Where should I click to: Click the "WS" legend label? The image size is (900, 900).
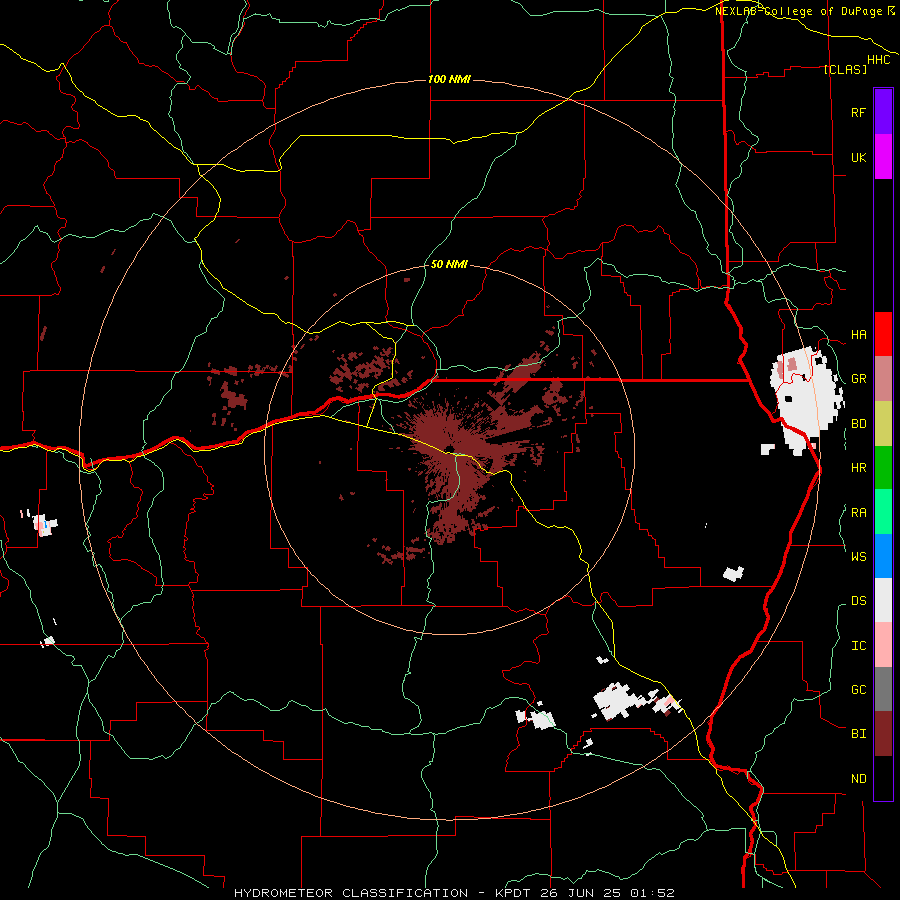coord(859,556)
